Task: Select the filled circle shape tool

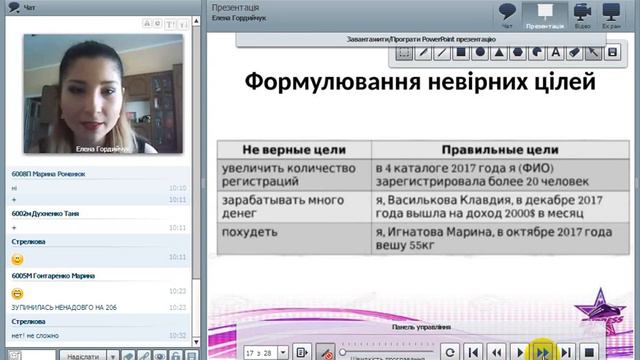Action: pyautogui.click(x=480, y=53)
